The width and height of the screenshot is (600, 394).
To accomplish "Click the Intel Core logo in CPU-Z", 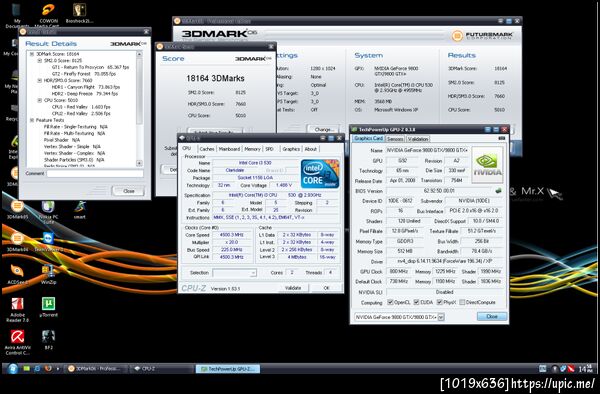I will click(x=320, y=174).
